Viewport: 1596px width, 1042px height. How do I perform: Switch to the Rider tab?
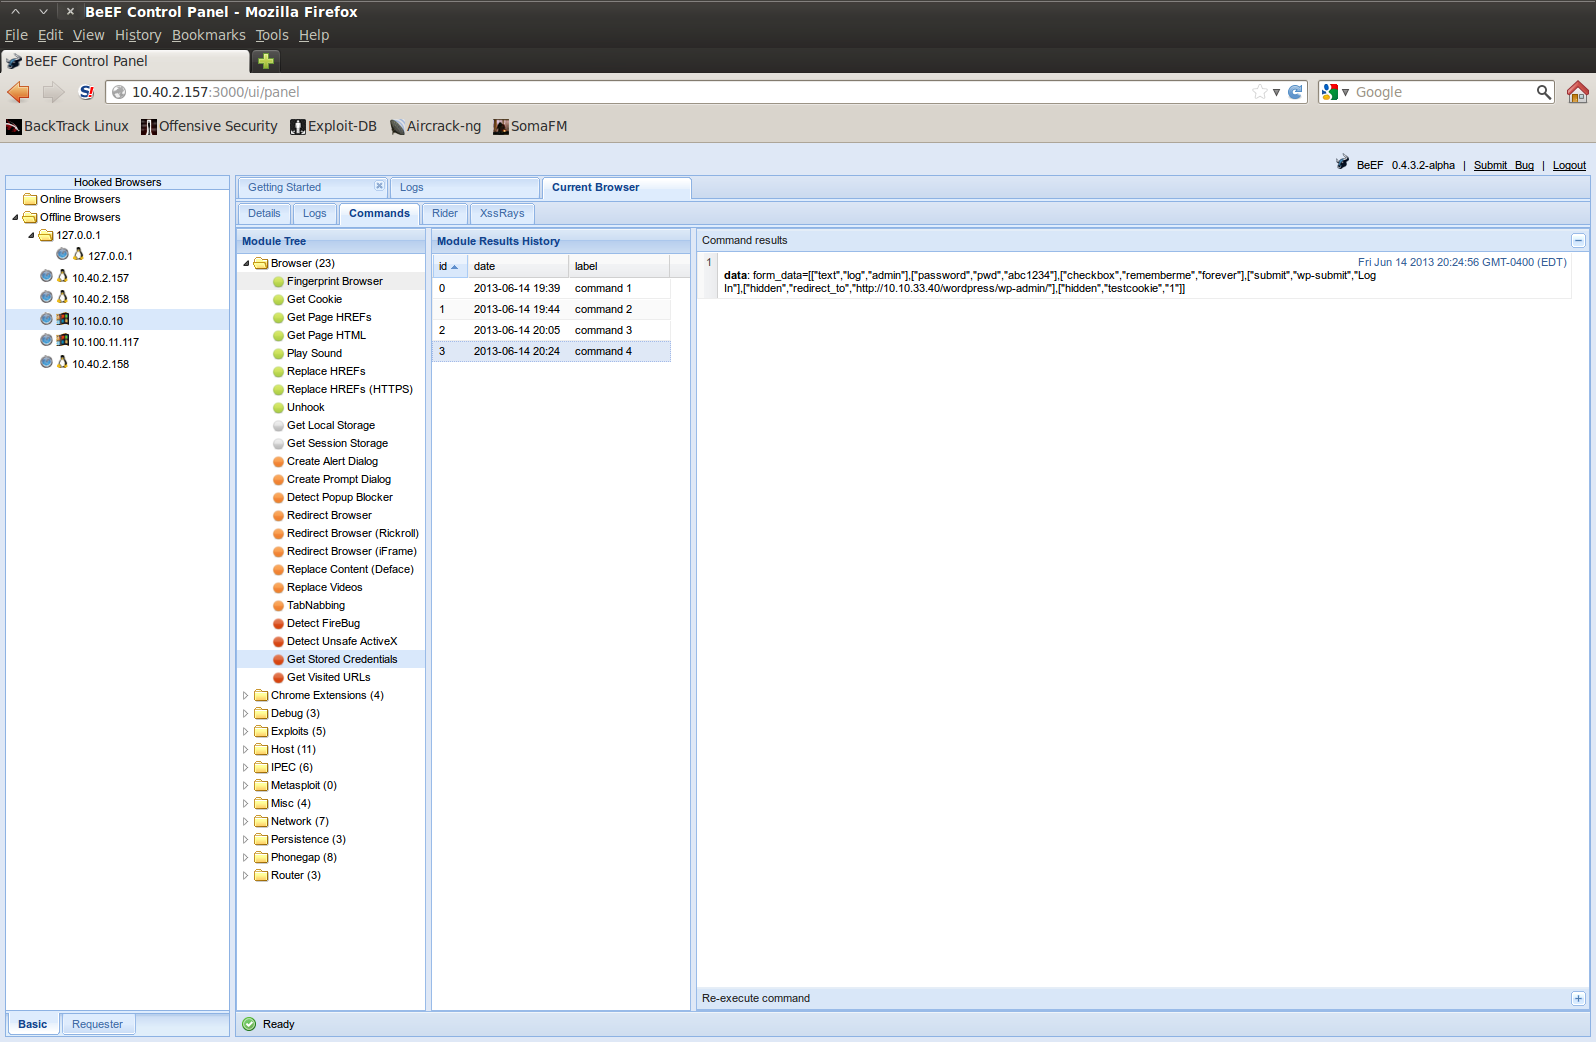click(x=445, y=213)
